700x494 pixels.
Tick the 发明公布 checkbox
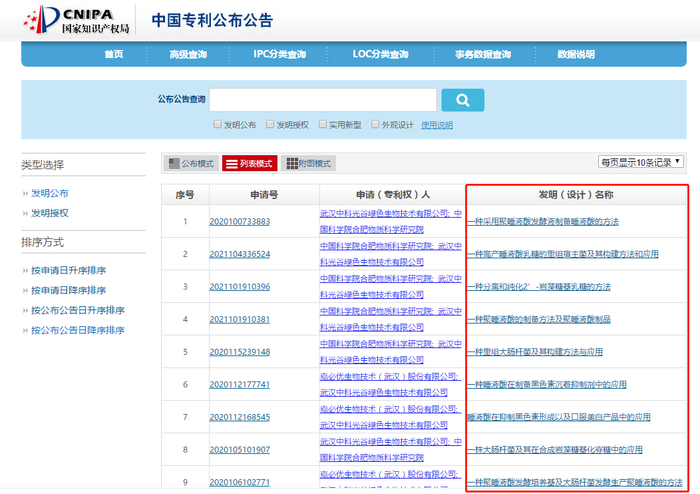point(217,124)
